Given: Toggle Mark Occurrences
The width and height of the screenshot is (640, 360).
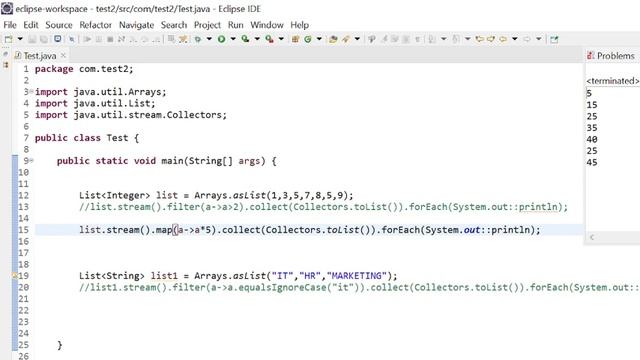Looking at the screenshot, I should click(384, 39).
